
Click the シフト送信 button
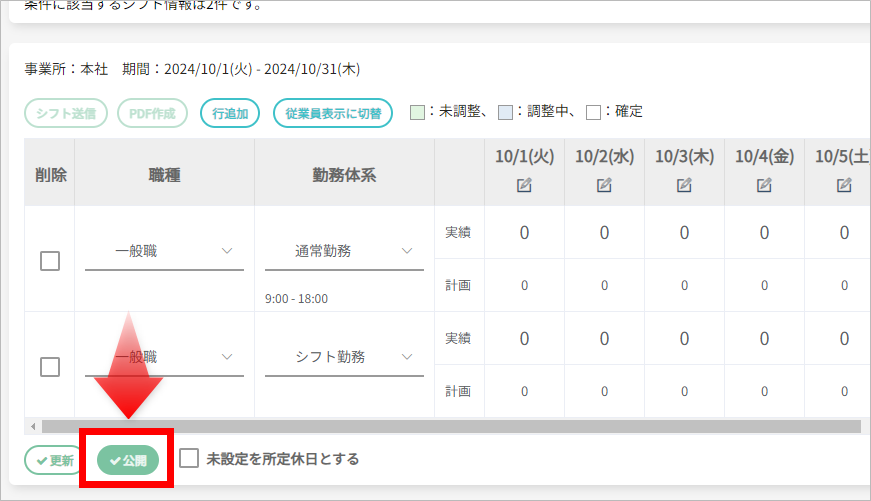[66, 113]
